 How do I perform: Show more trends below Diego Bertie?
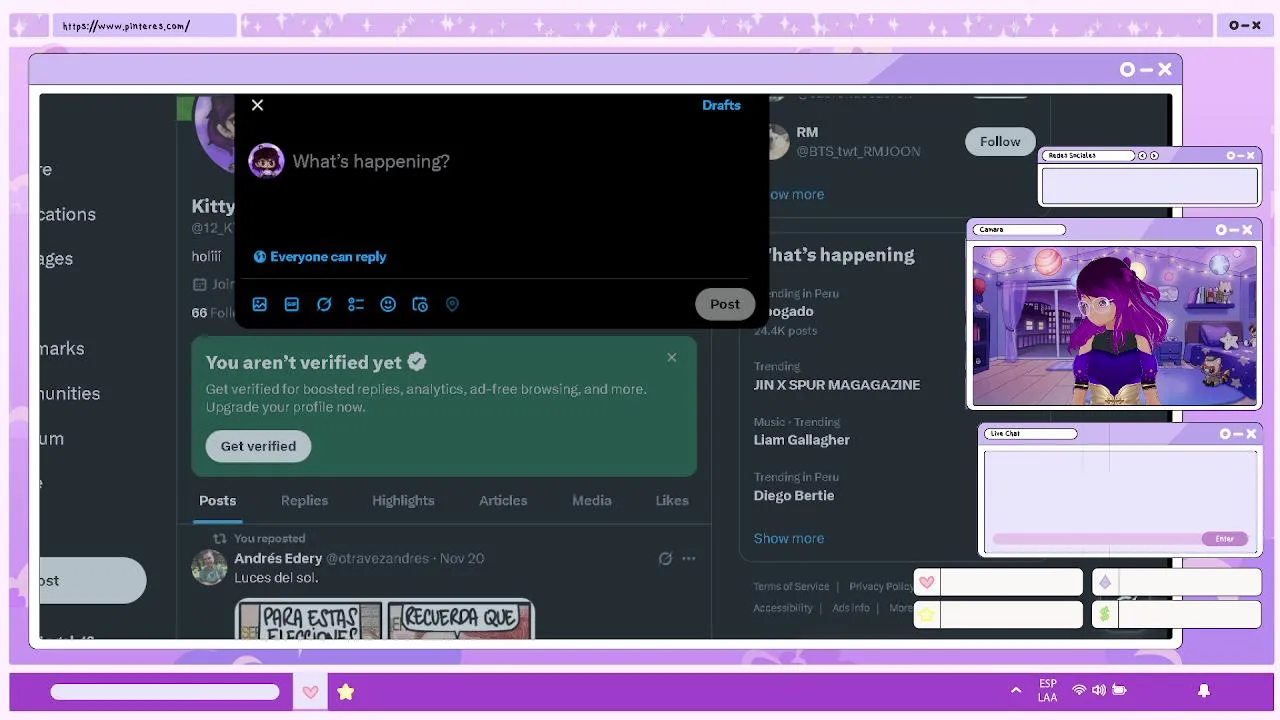(788, 538)
